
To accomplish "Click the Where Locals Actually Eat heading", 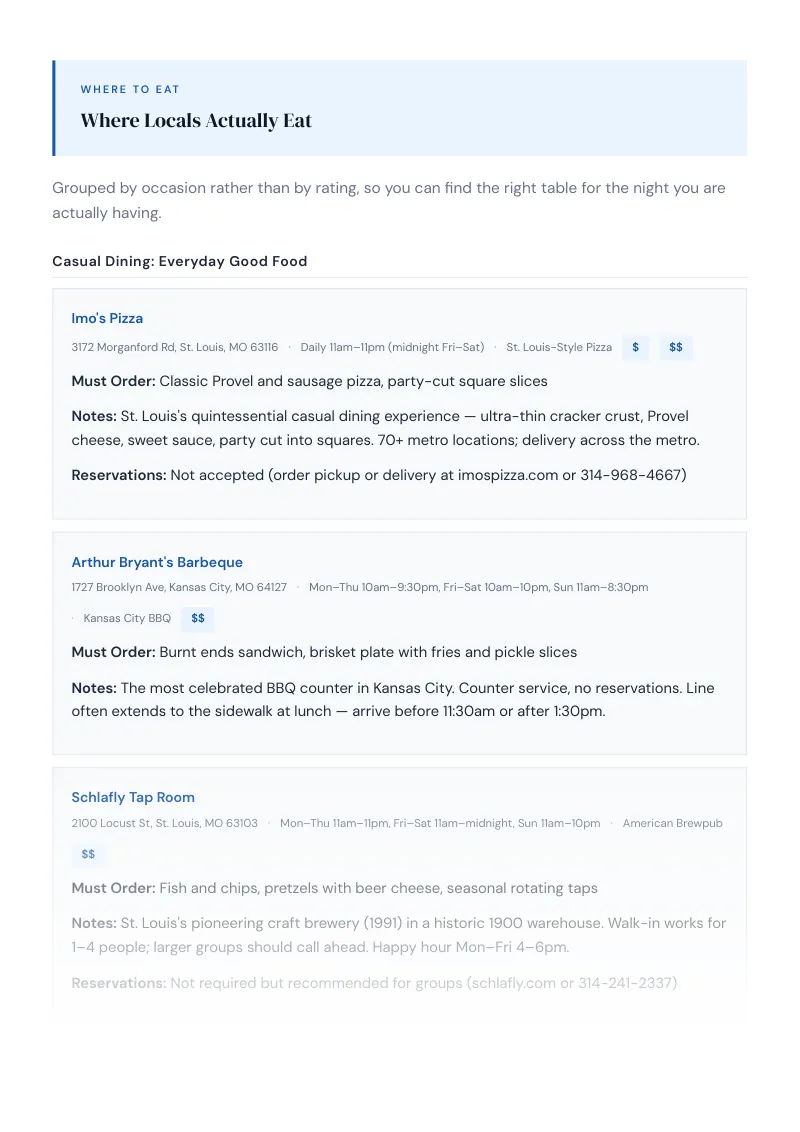I will [196, 121].
